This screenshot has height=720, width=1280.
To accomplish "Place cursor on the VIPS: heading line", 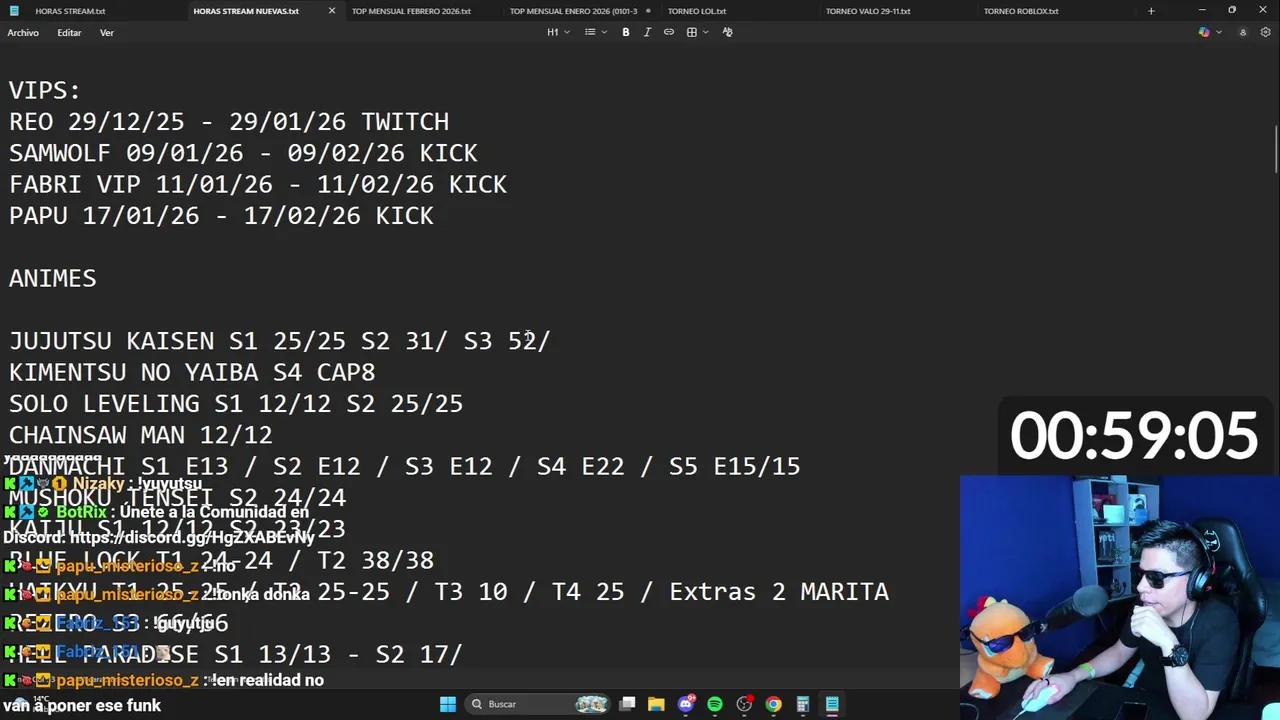I will click(45, 90).
